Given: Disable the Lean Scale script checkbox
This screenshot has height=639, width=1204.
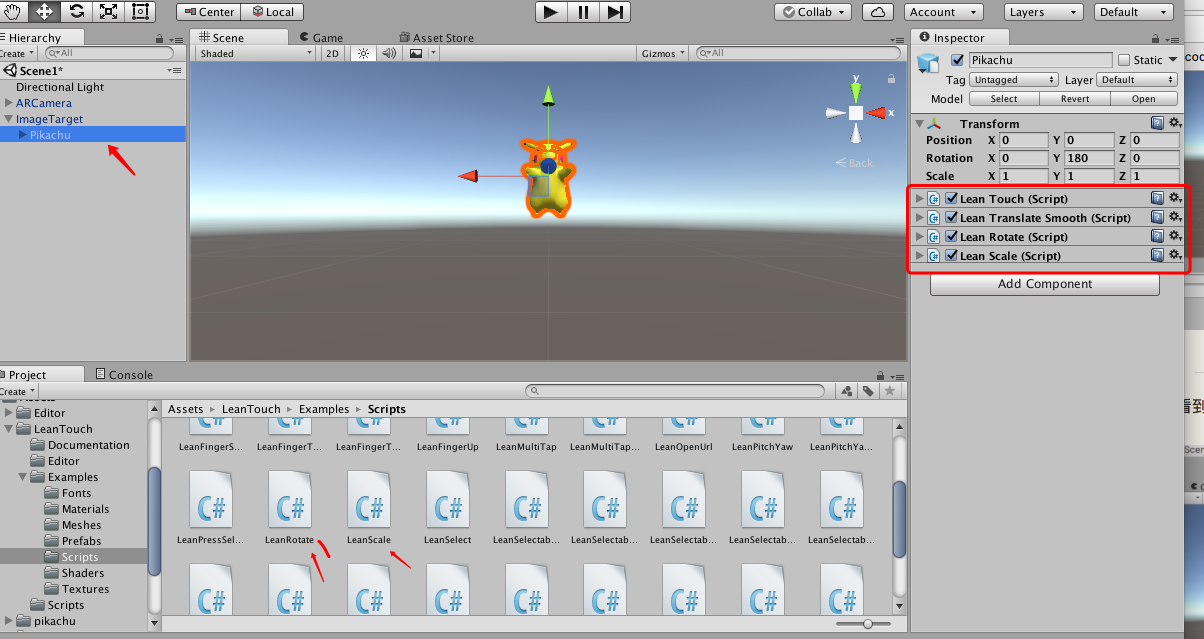Looking at the screenshot, I should [951, 255].
